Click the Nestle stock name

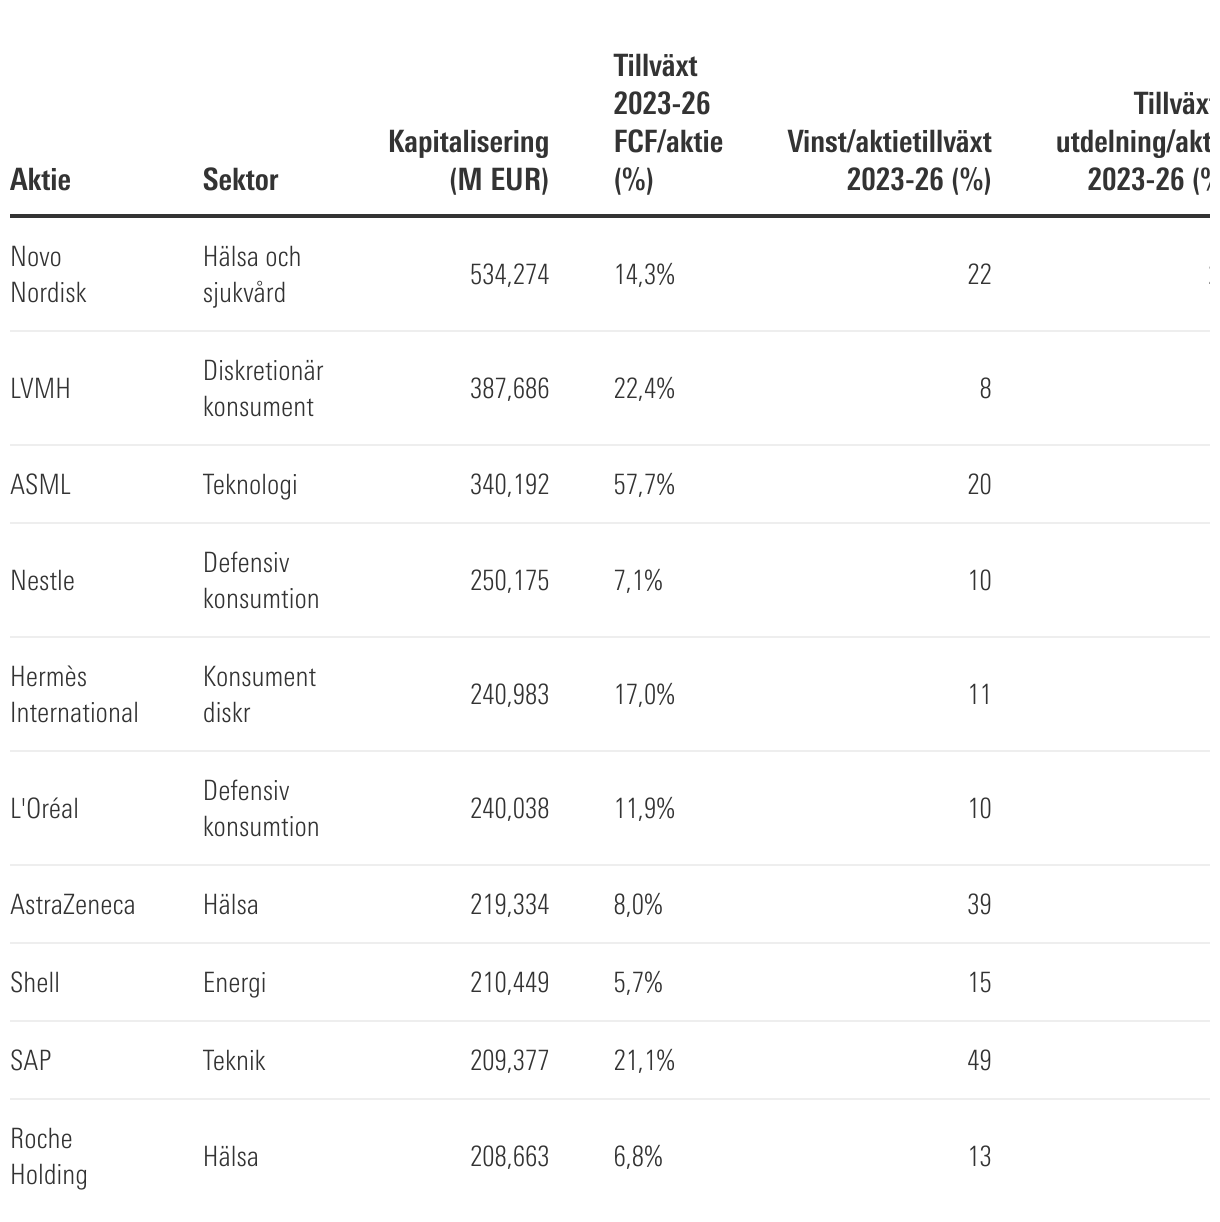click(x=42, y=581)
